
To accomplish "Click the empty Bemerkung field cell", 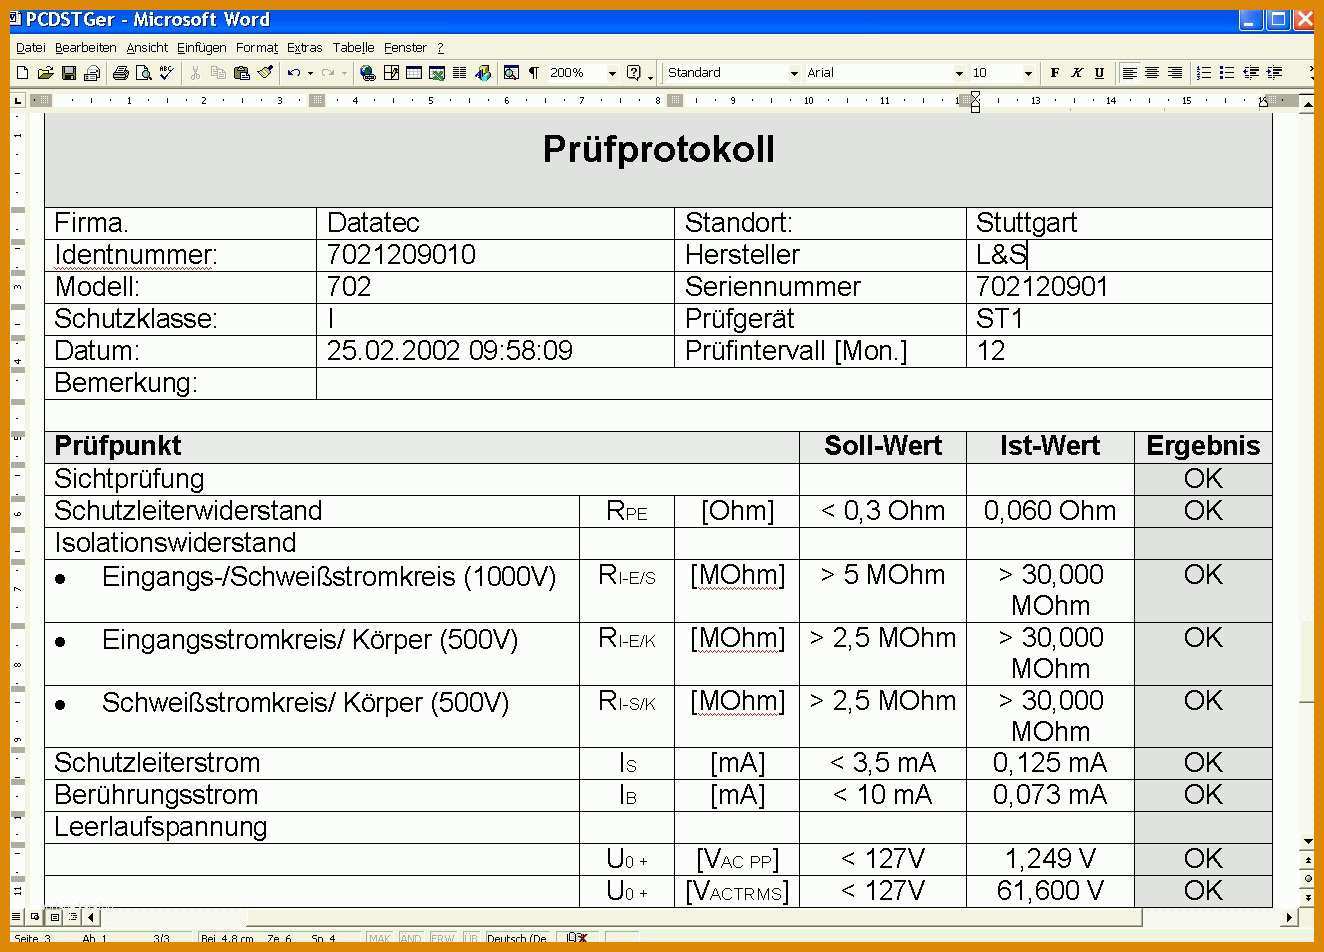I will point(794,383).
